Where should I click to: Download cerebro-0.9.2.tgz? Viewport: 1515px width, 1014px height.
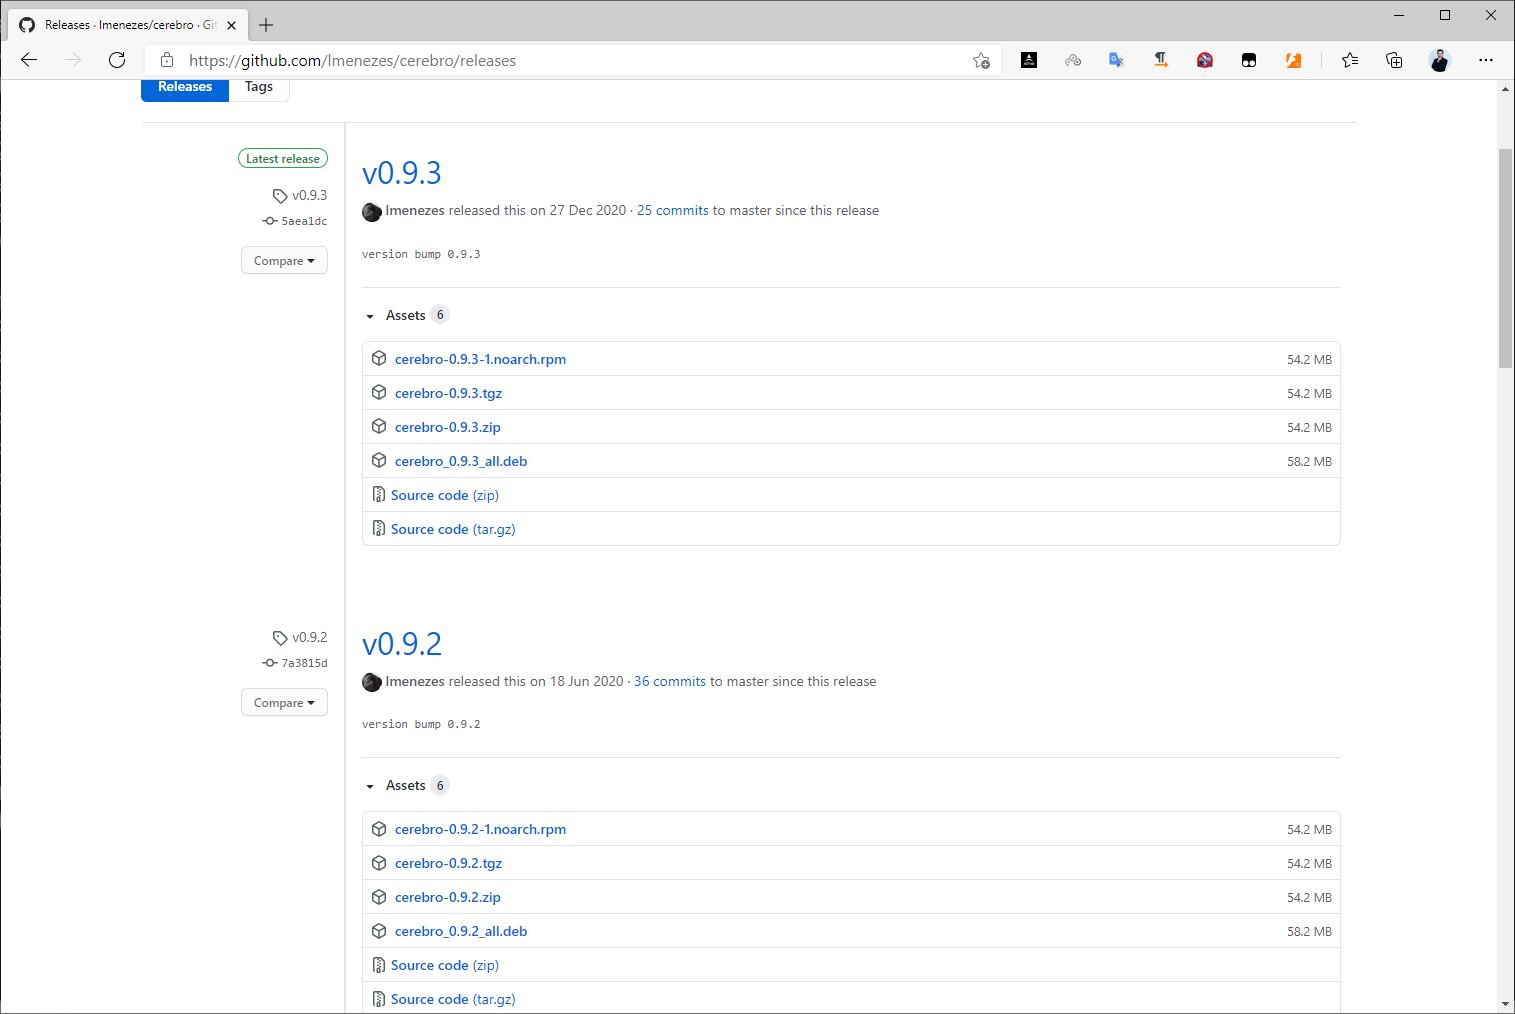pos(448,863)
